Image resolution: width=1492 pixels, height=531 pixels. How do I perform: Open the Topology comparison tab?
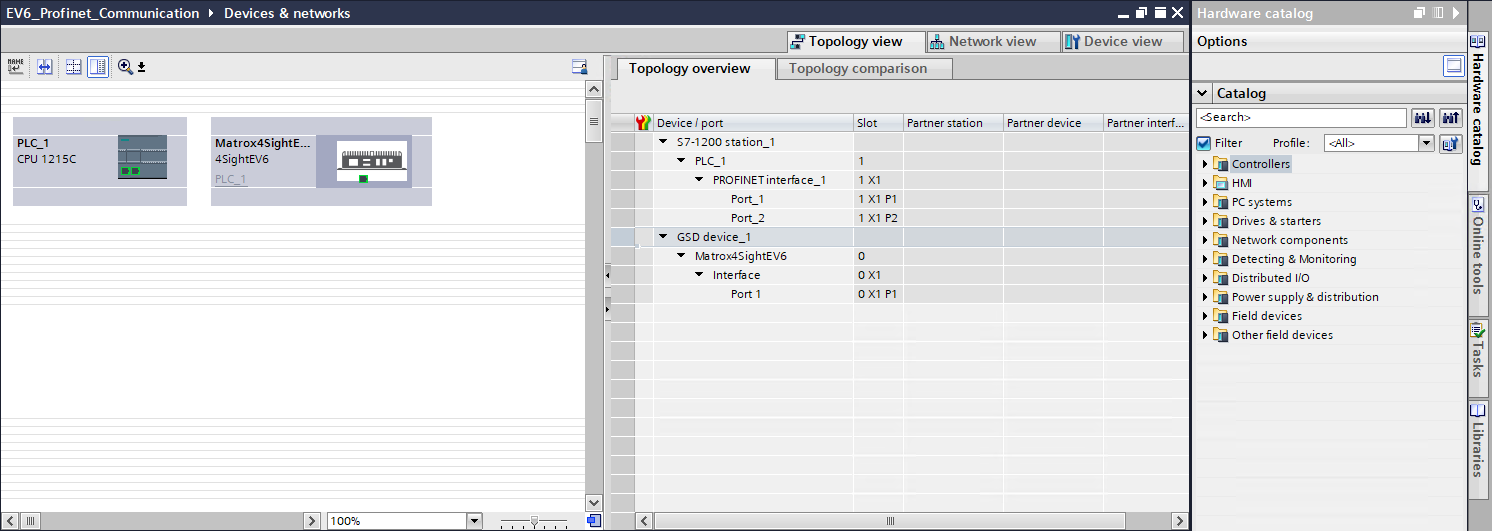pos(857,69)
